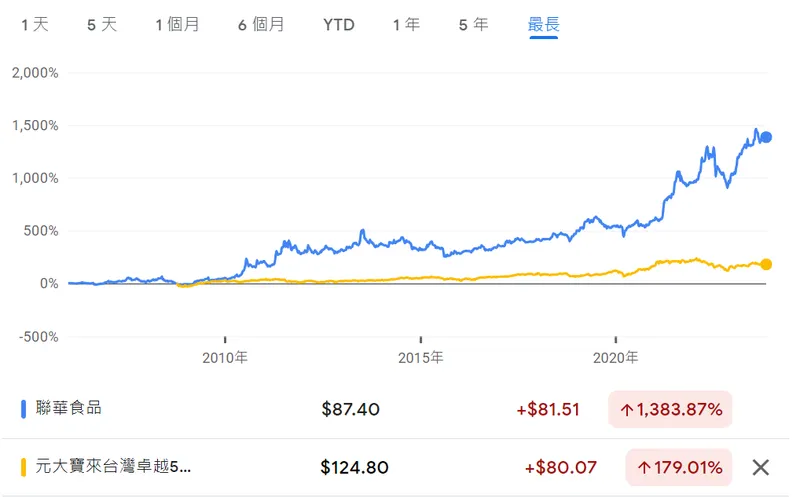Click the yellow 元大寶來 color marker

pos(23,467)
